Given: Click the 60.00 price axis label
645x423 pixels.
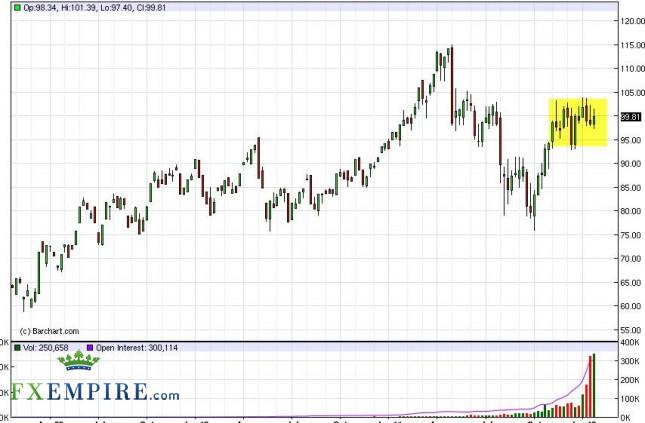Looking at the screenshot, I should [x=631, y=306].
